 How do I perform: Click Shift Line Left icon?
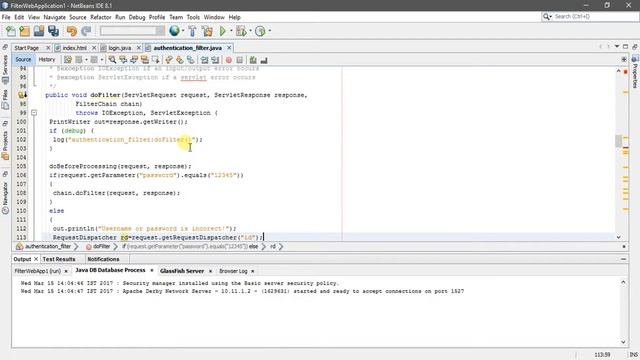click(204, 60)
